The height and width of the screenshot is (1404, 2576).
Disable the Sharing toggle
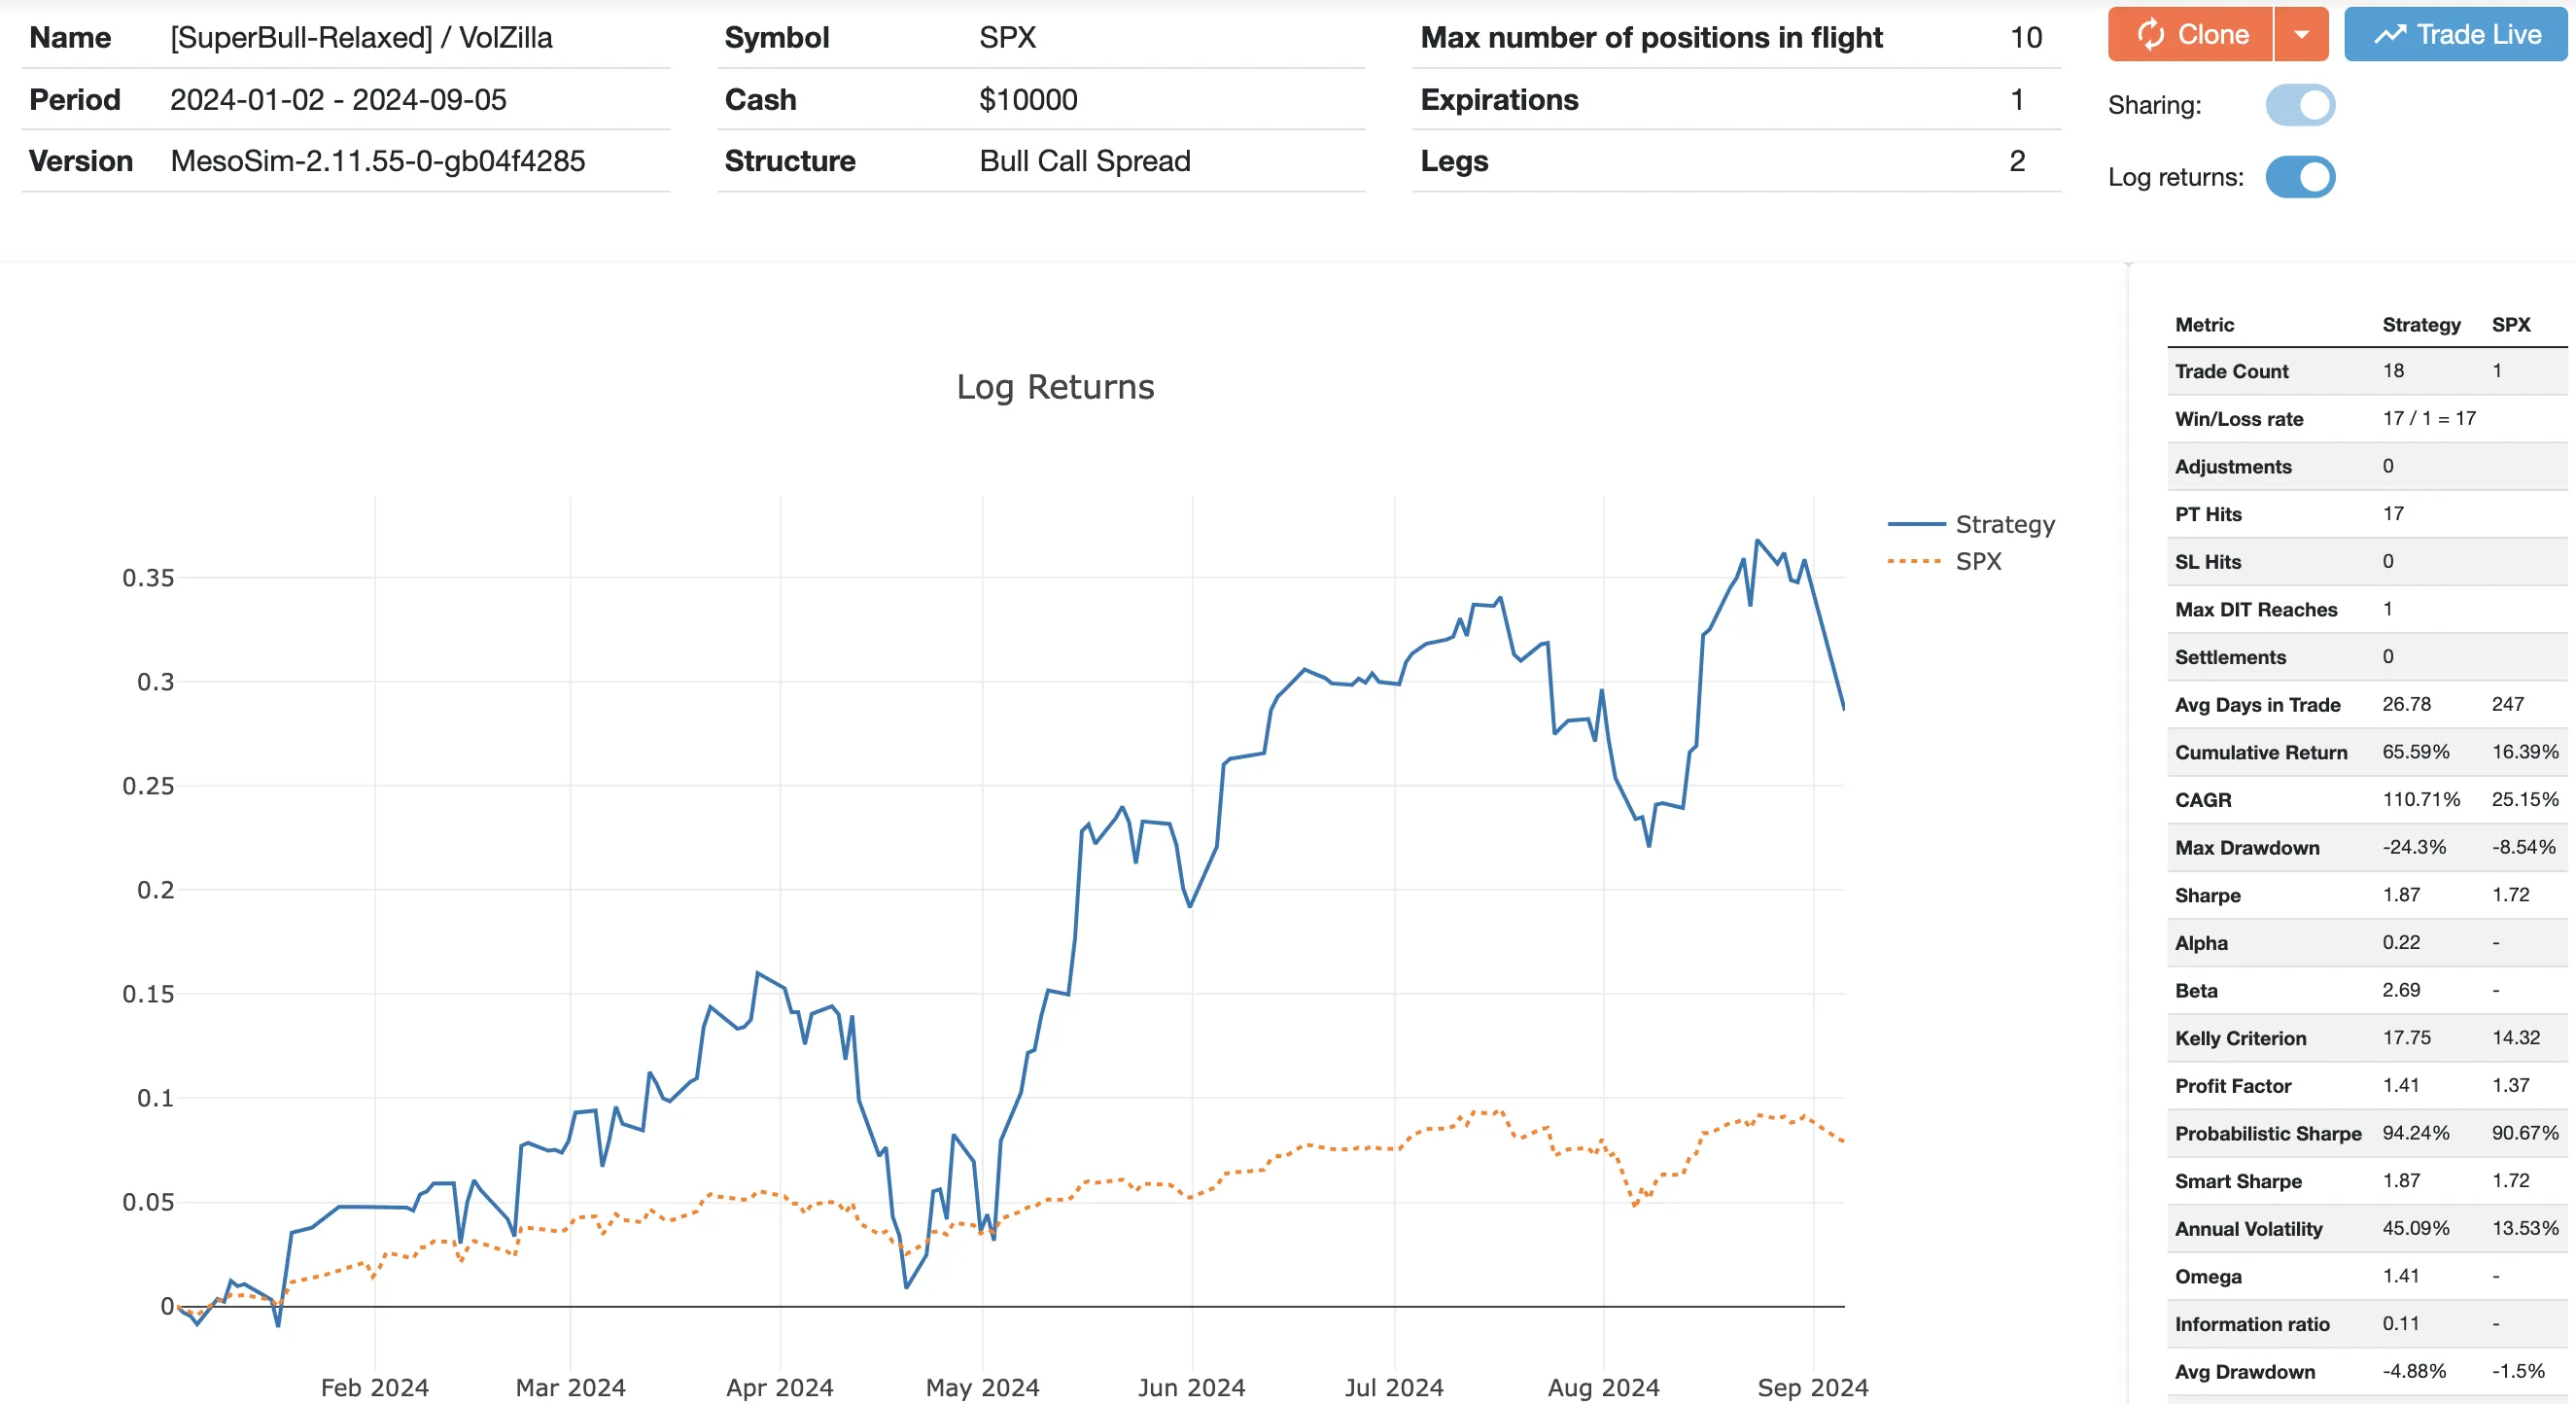[x=2302, y=104]
